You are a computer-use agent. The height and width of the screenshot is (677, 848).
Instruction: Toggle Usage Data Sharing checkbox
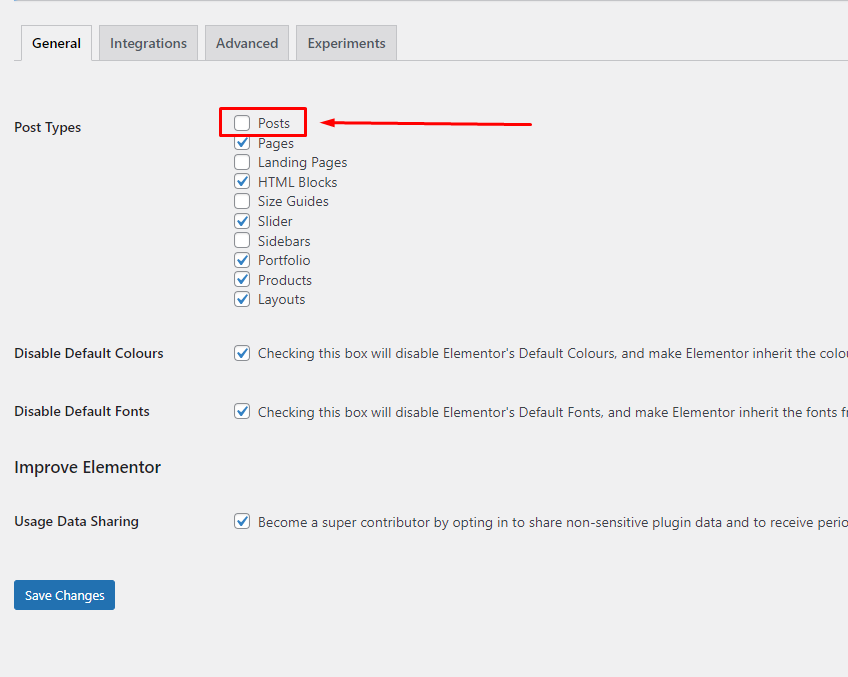point(242,522)
